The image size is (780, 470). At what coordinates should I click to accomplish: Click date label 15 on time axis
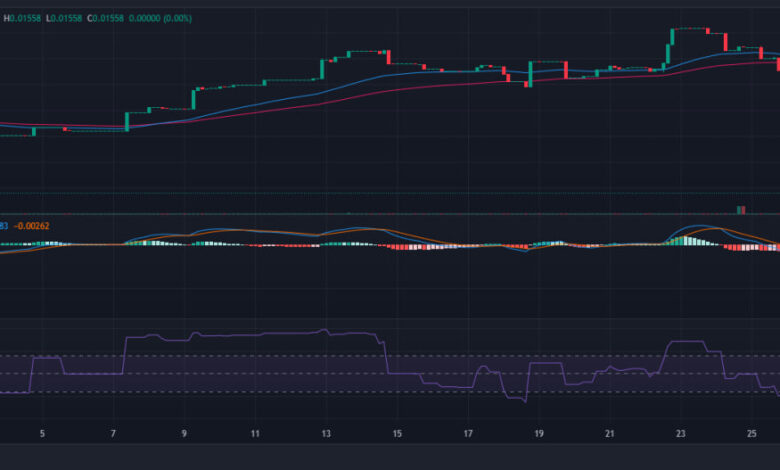[x=397, y=434]
